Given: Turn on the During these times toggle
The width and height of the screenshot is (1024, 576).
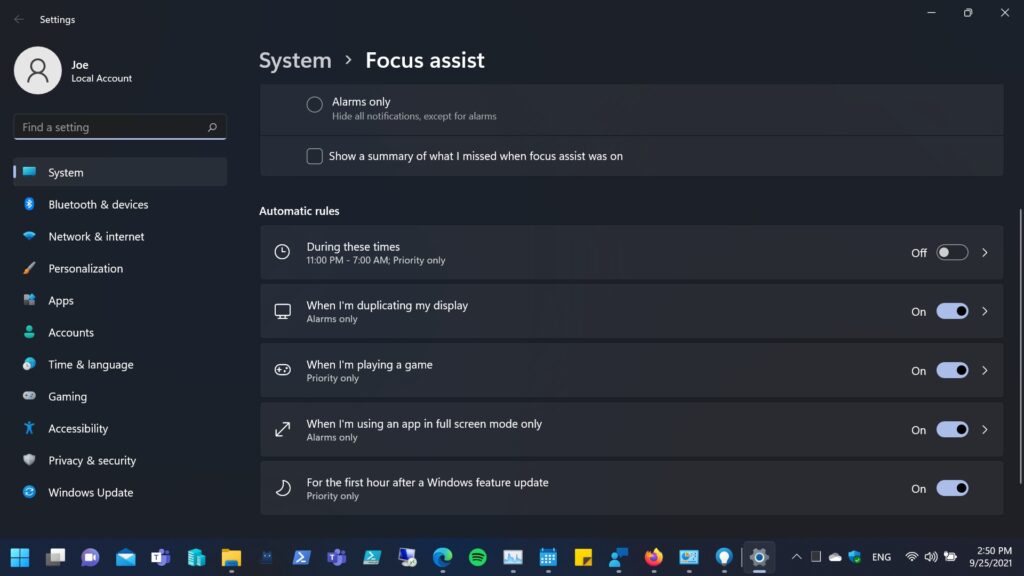Looking at the screenshot, I should pos(952,252).
